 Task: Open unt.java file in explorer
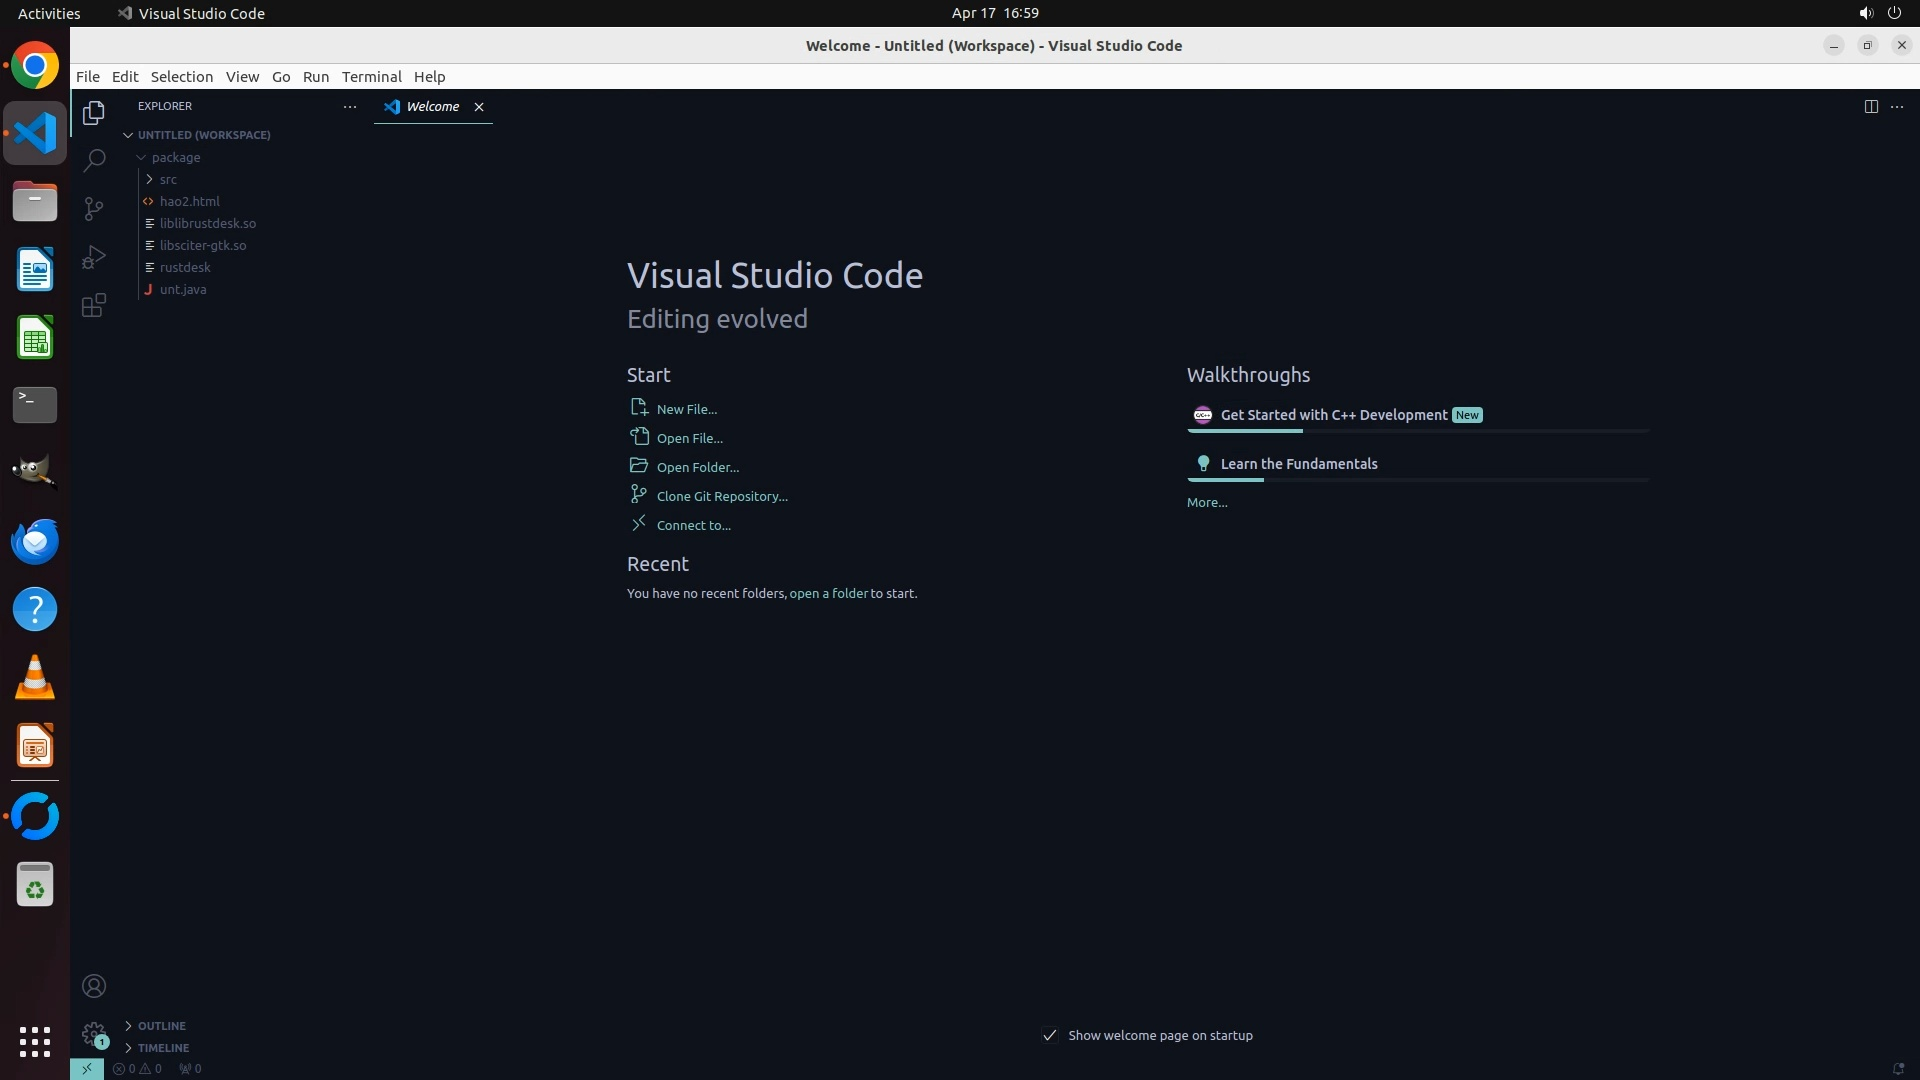pos(182,289)
